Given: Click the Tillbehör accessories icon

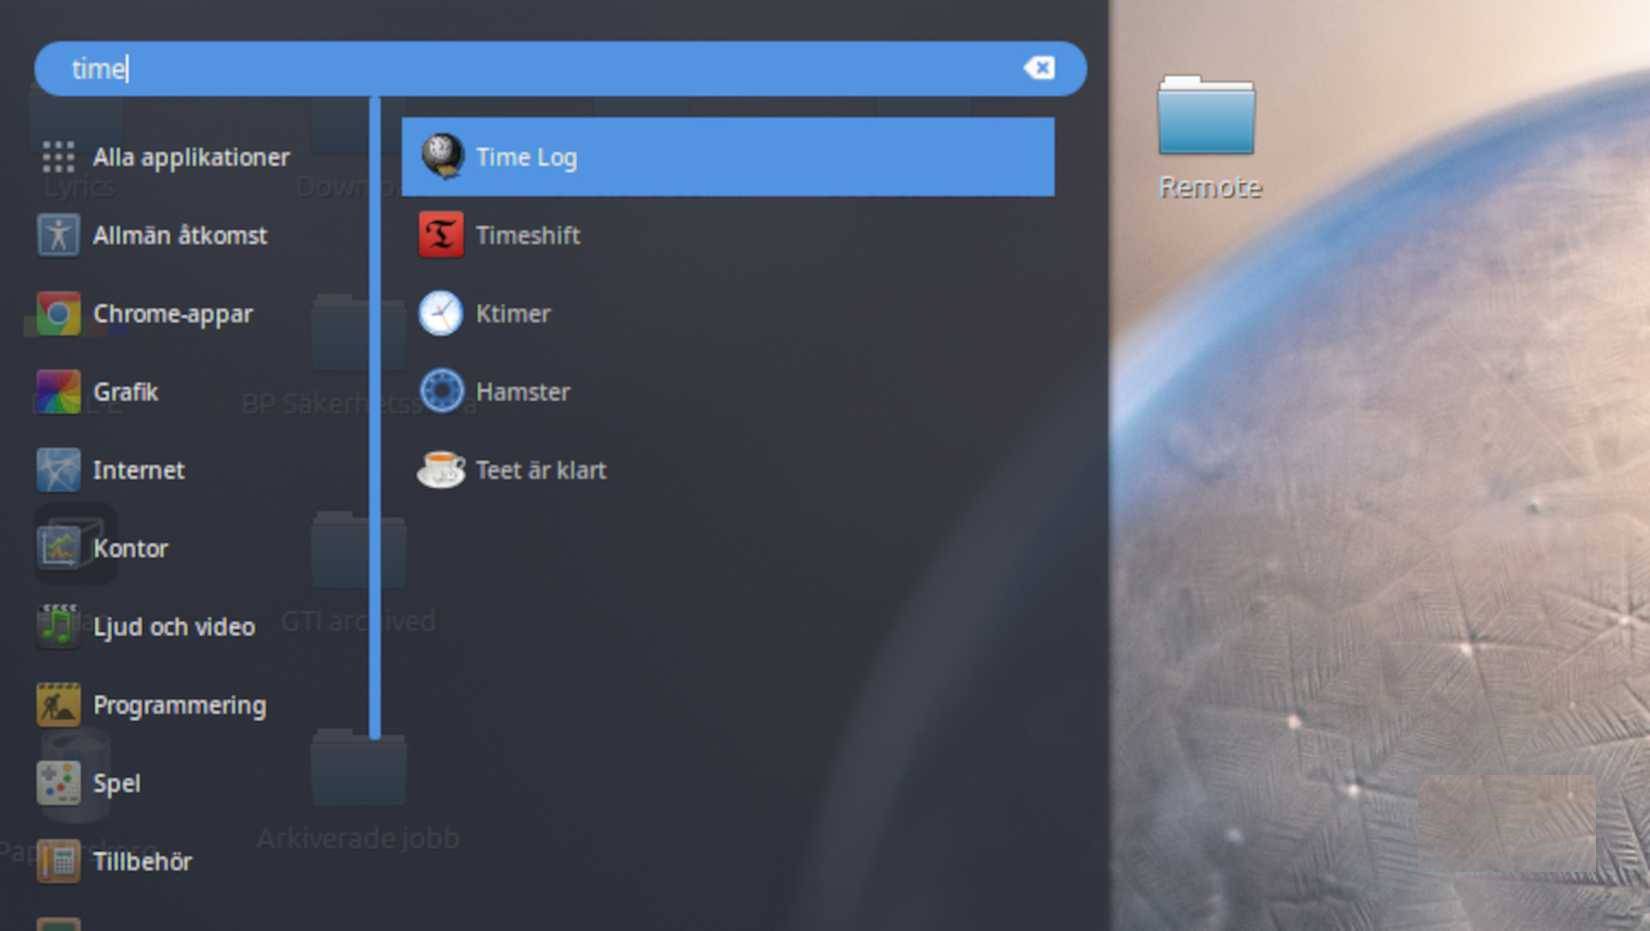Looking at the screenshot, I should [57, 861].
